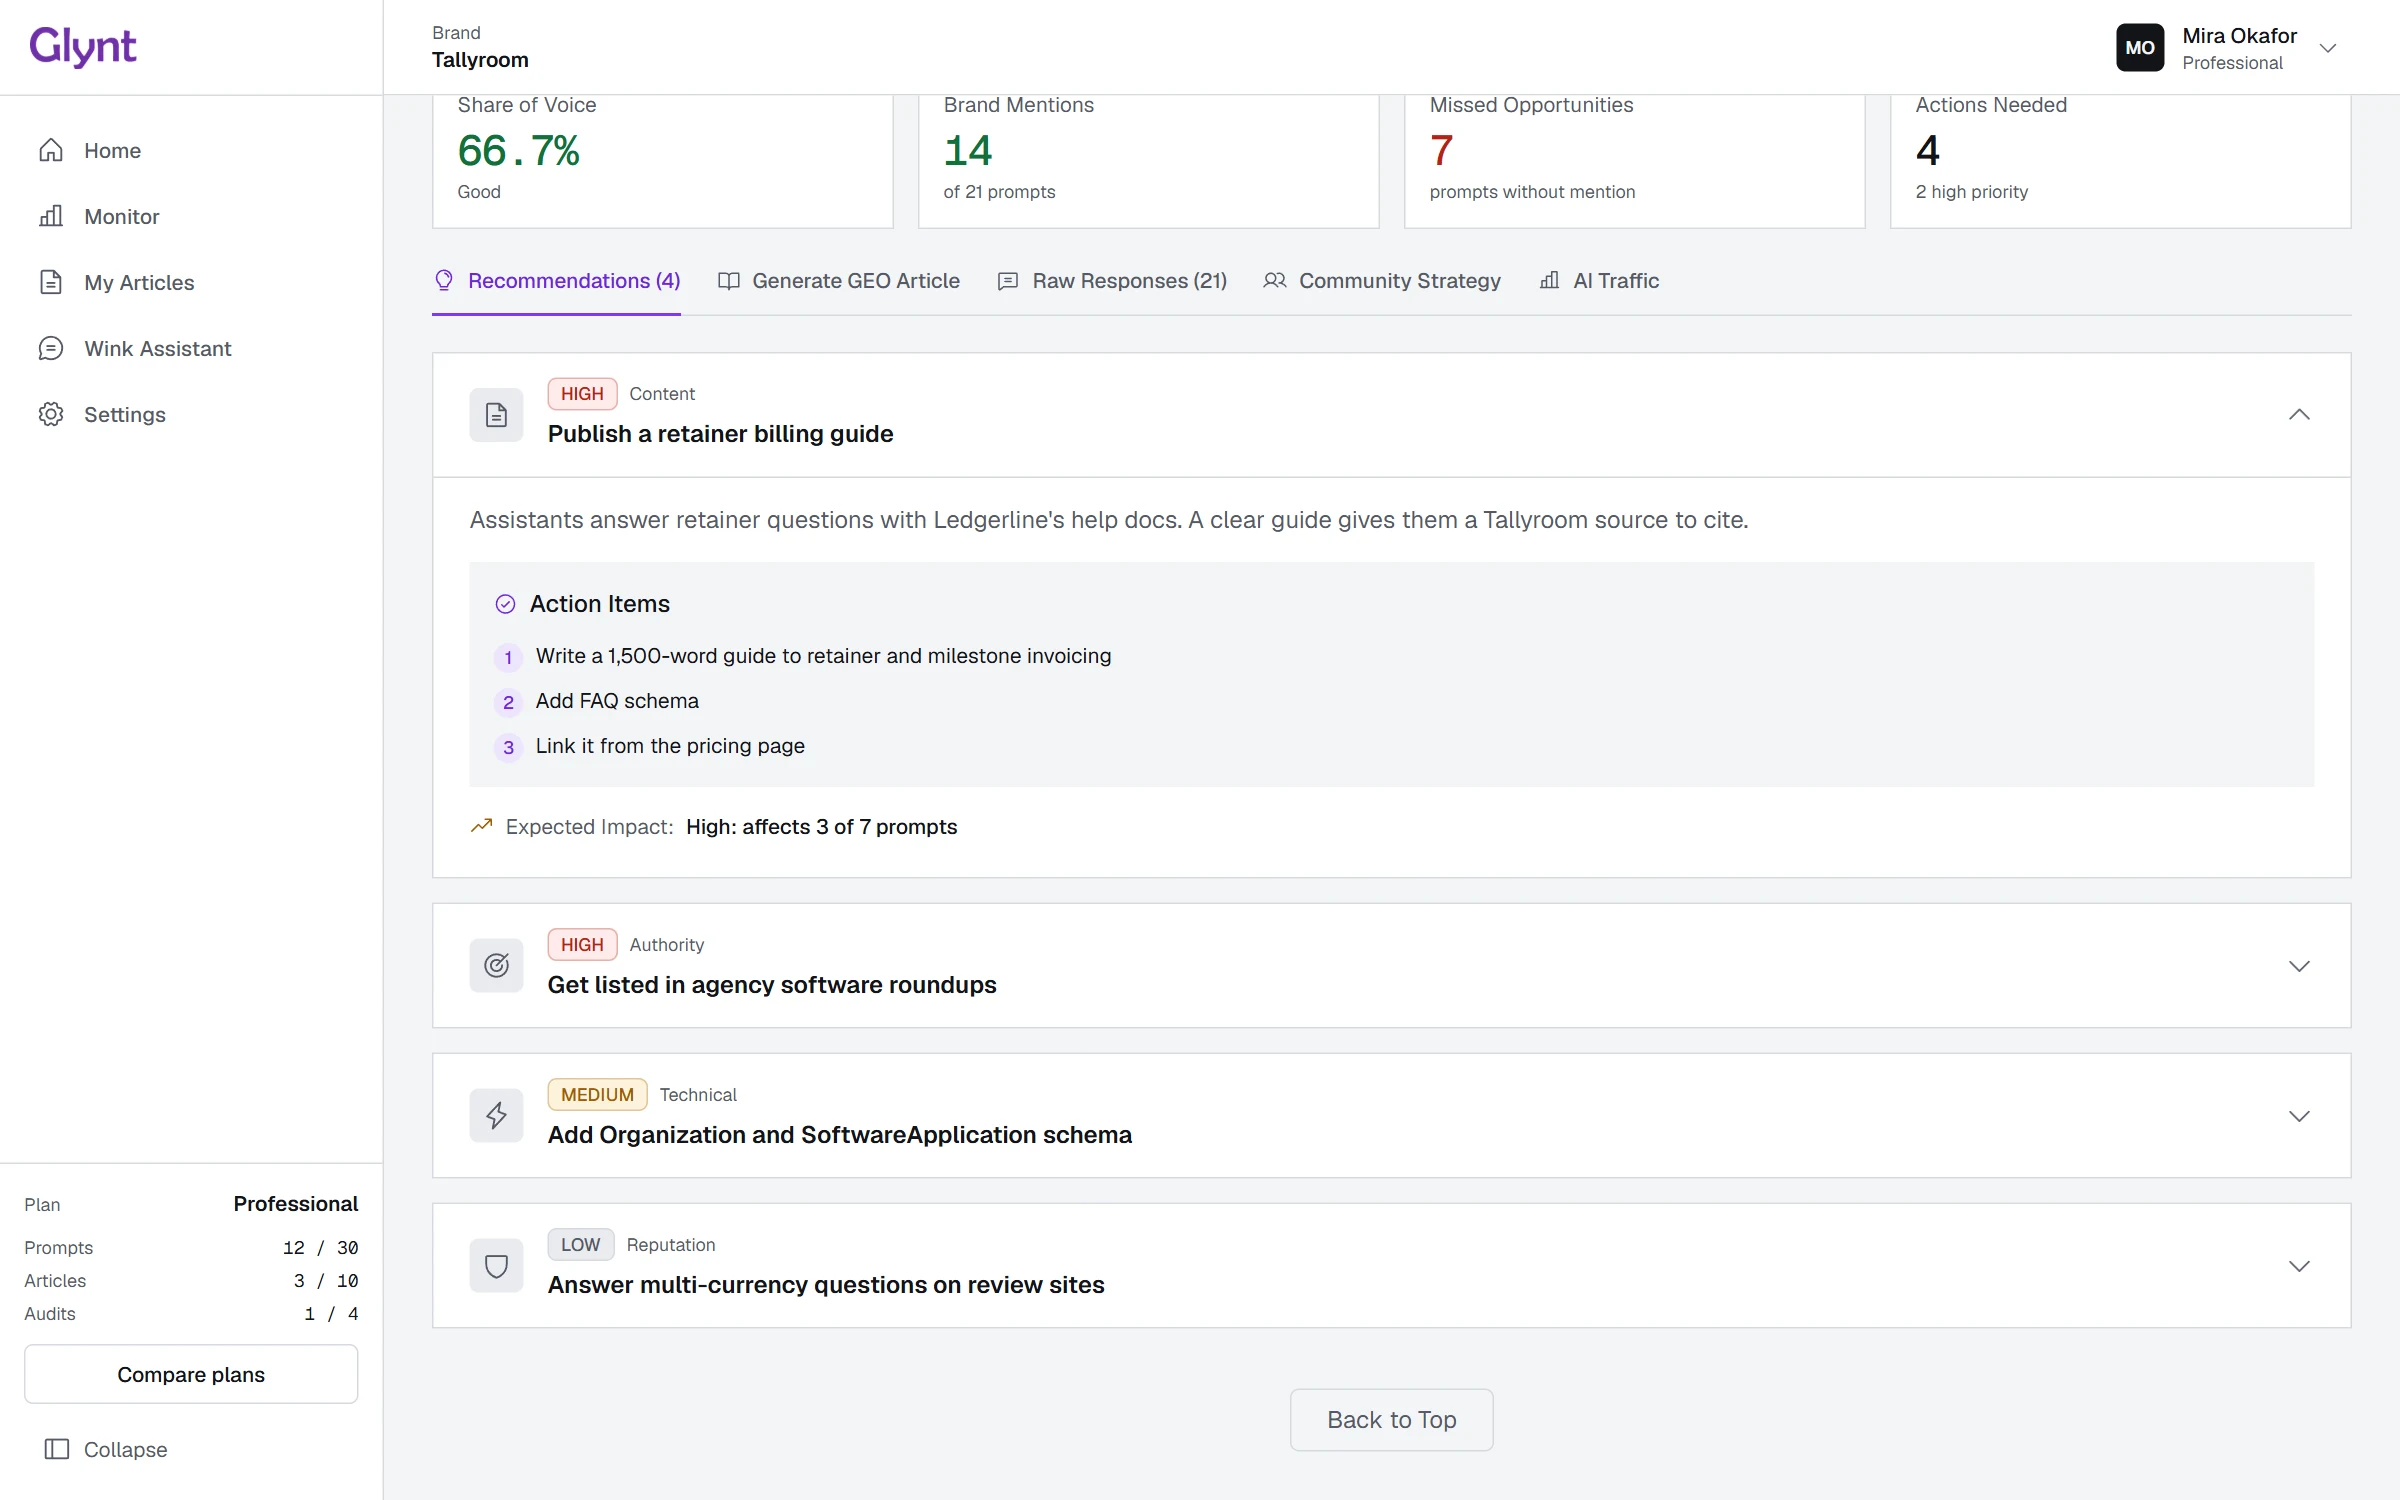Screen dimensions: 2400x1500
Task: Click the Collapse panel icon
Action: [57, 1449]
